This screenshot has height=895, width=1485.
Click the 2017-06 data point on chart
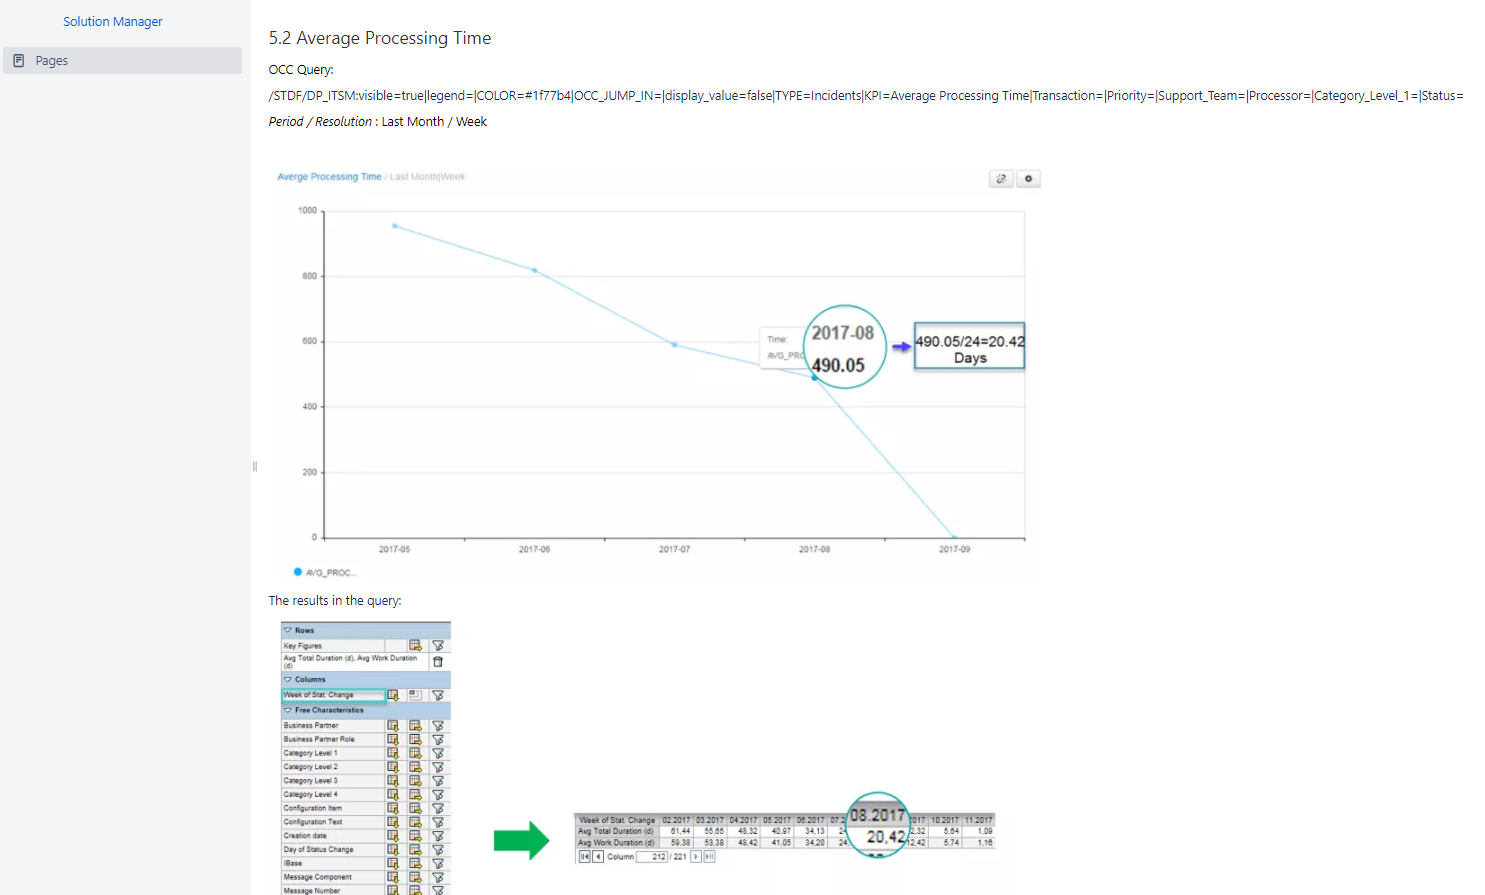(535, 270)
